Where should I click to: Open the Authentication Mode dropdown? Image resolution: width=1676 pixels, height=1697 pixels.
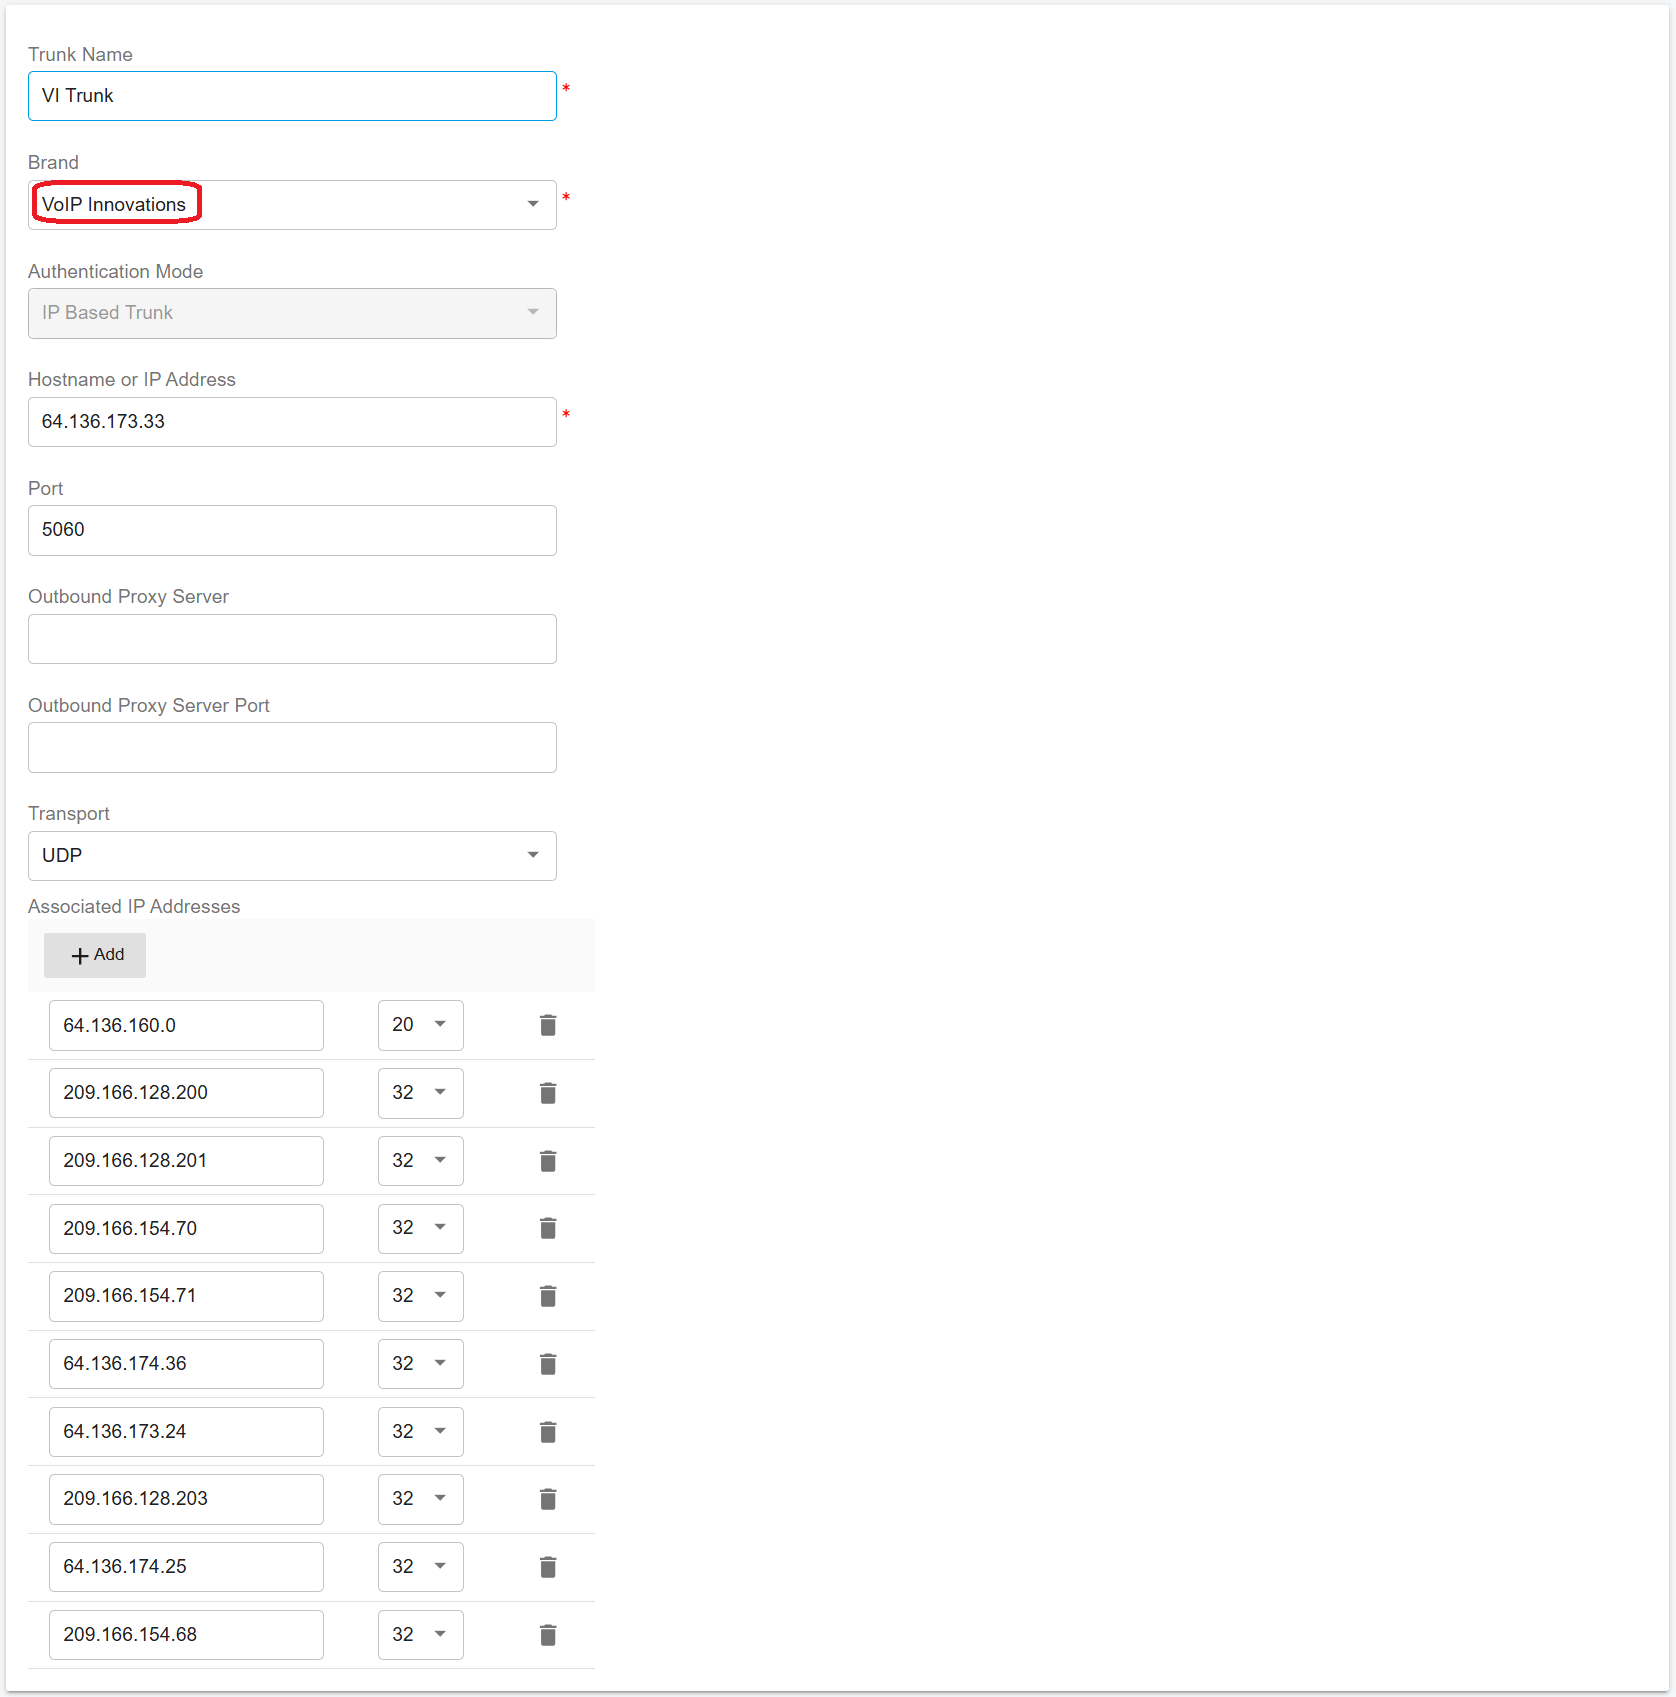point(292,313)
